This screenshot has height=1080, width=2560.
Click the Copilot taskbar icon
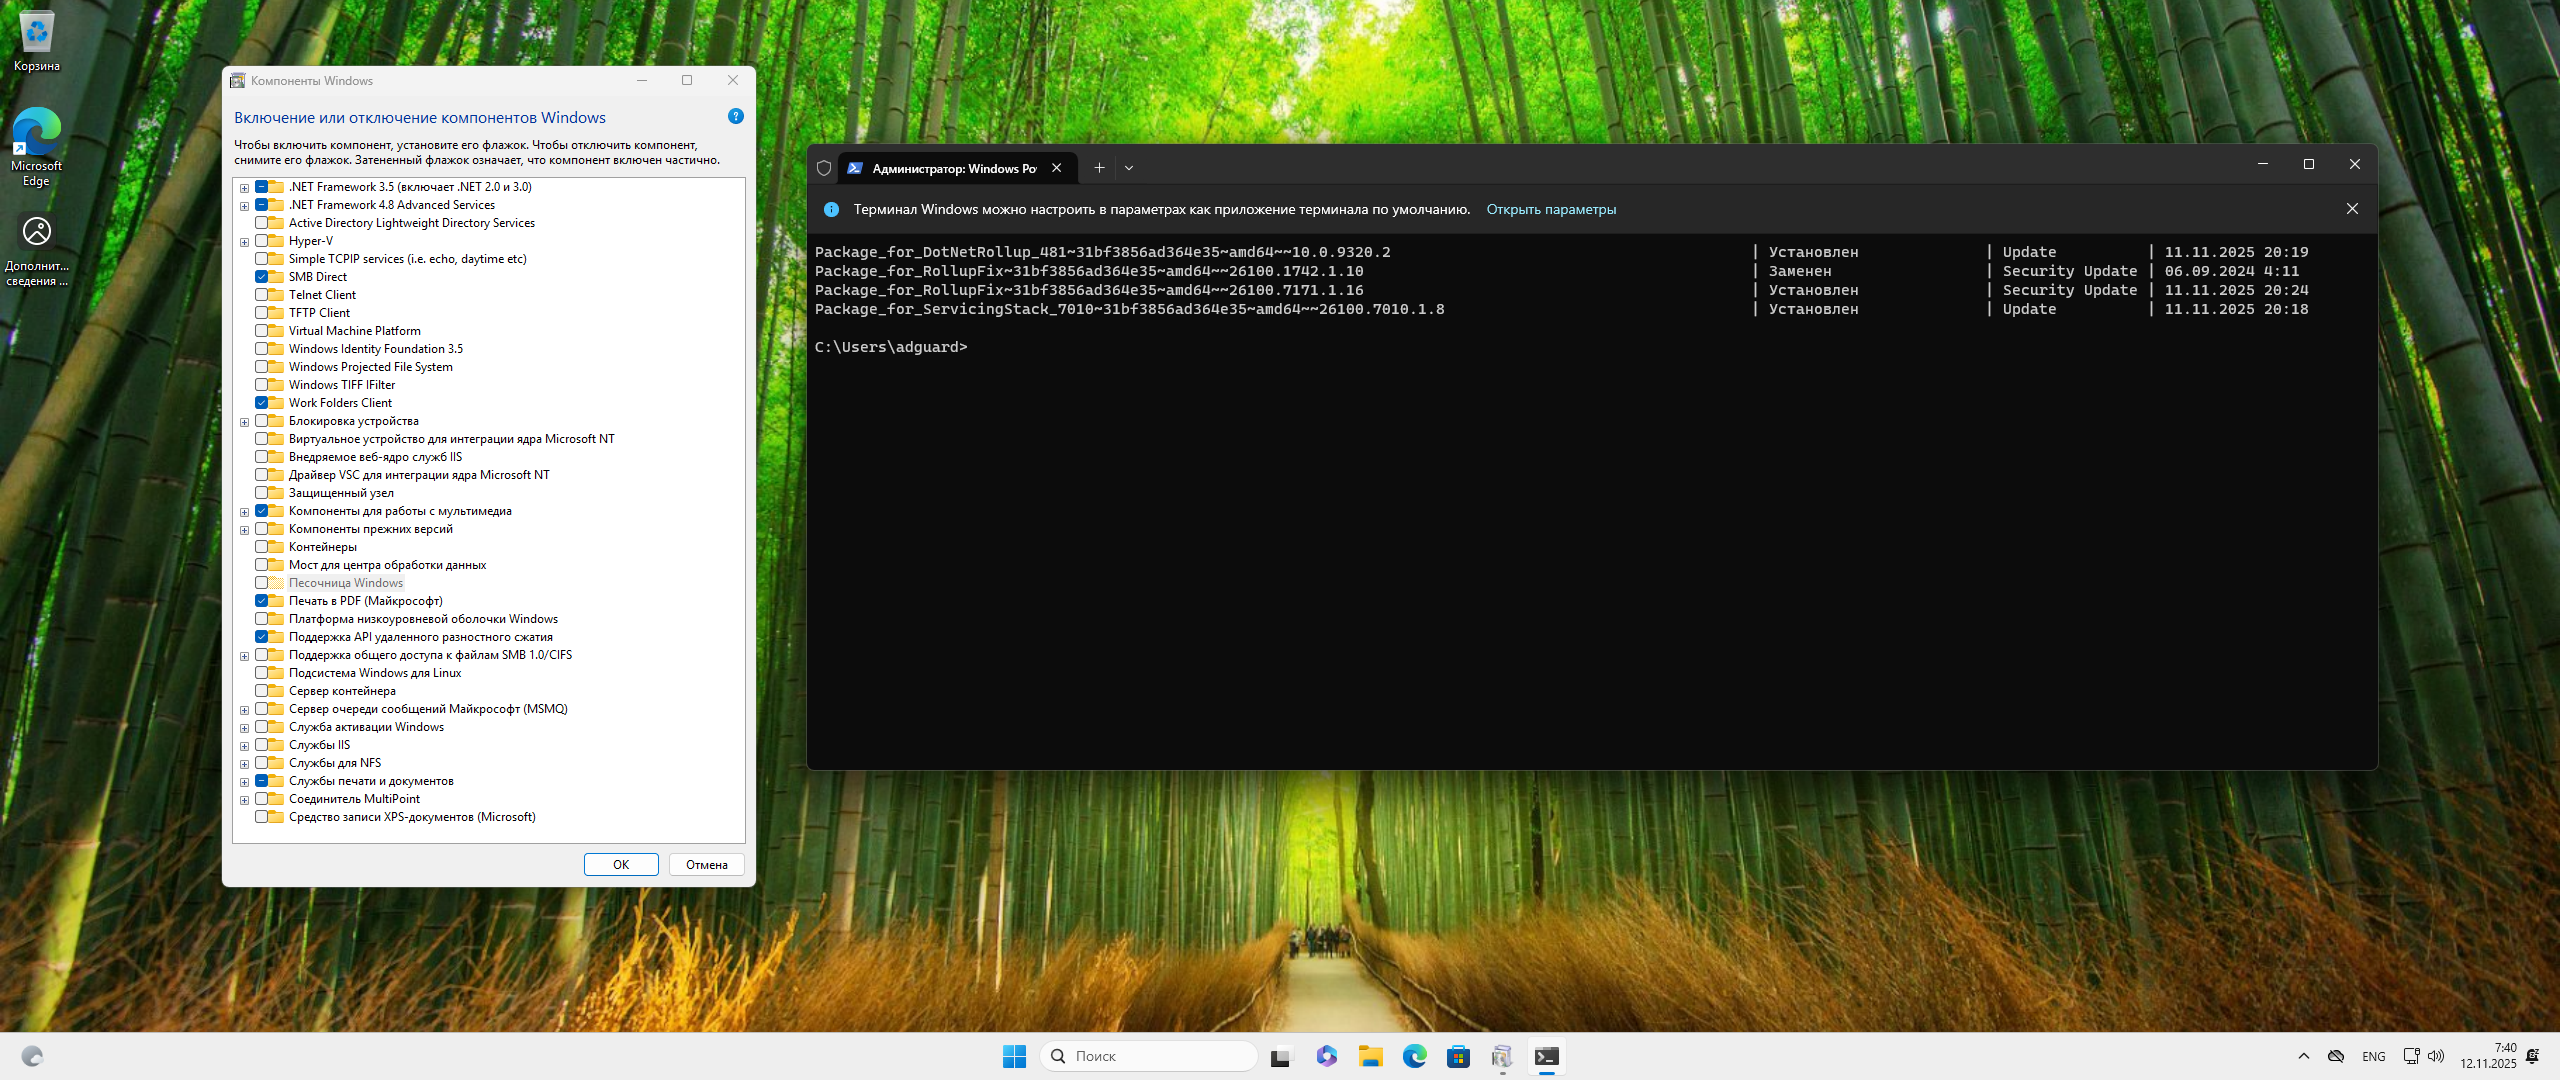pos(1326,1056)
